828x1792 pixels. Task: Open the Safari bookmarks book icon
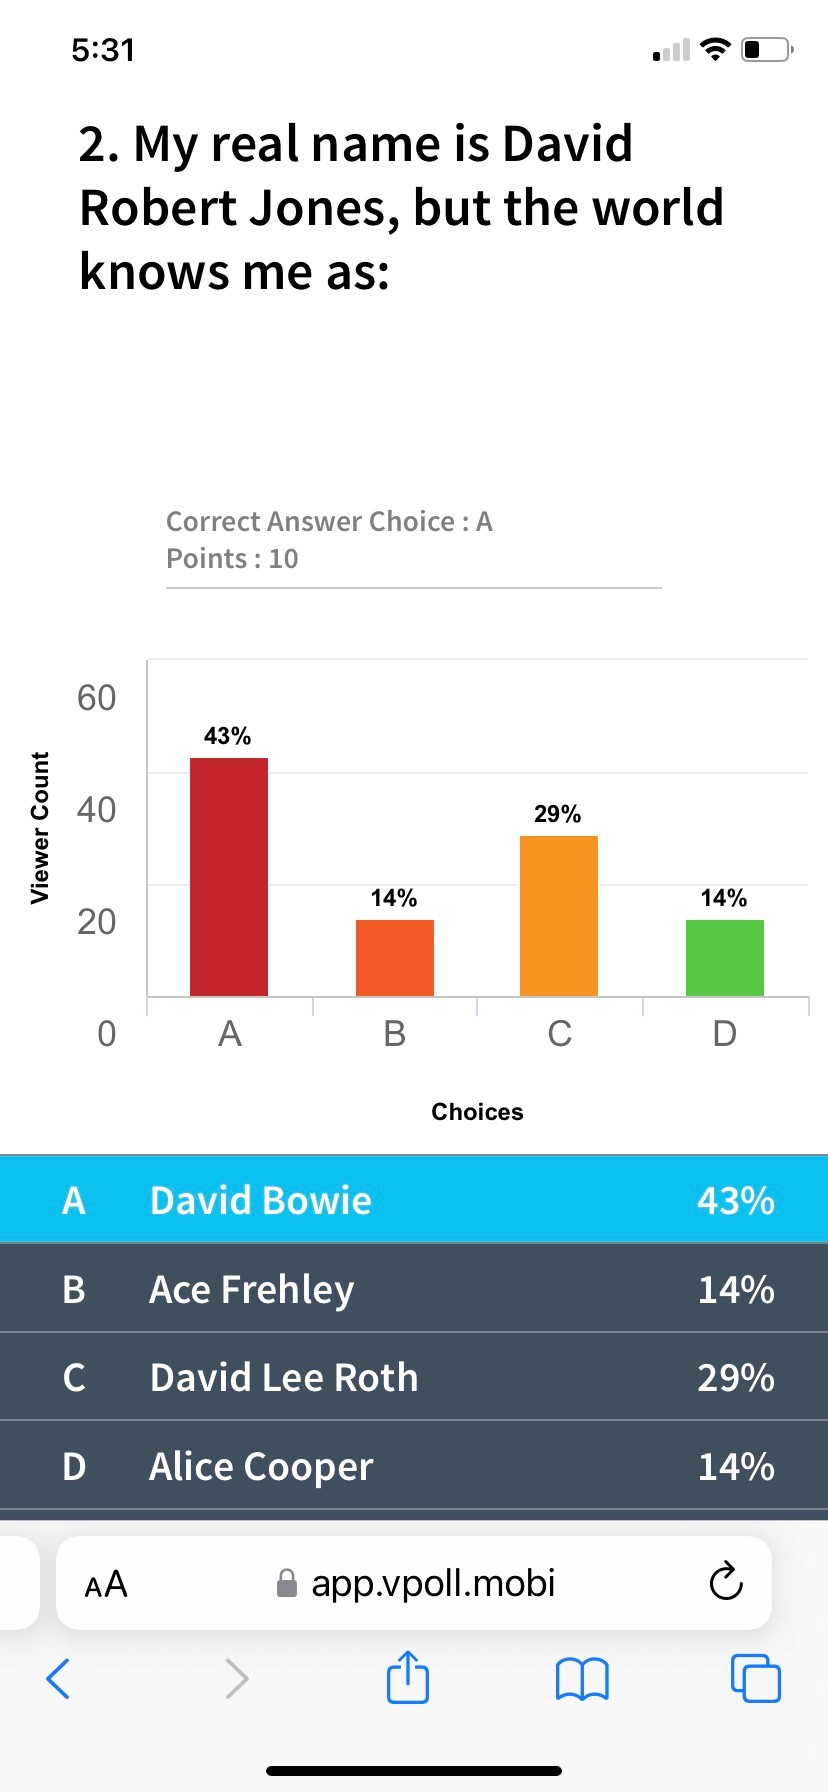(582, 1678)
